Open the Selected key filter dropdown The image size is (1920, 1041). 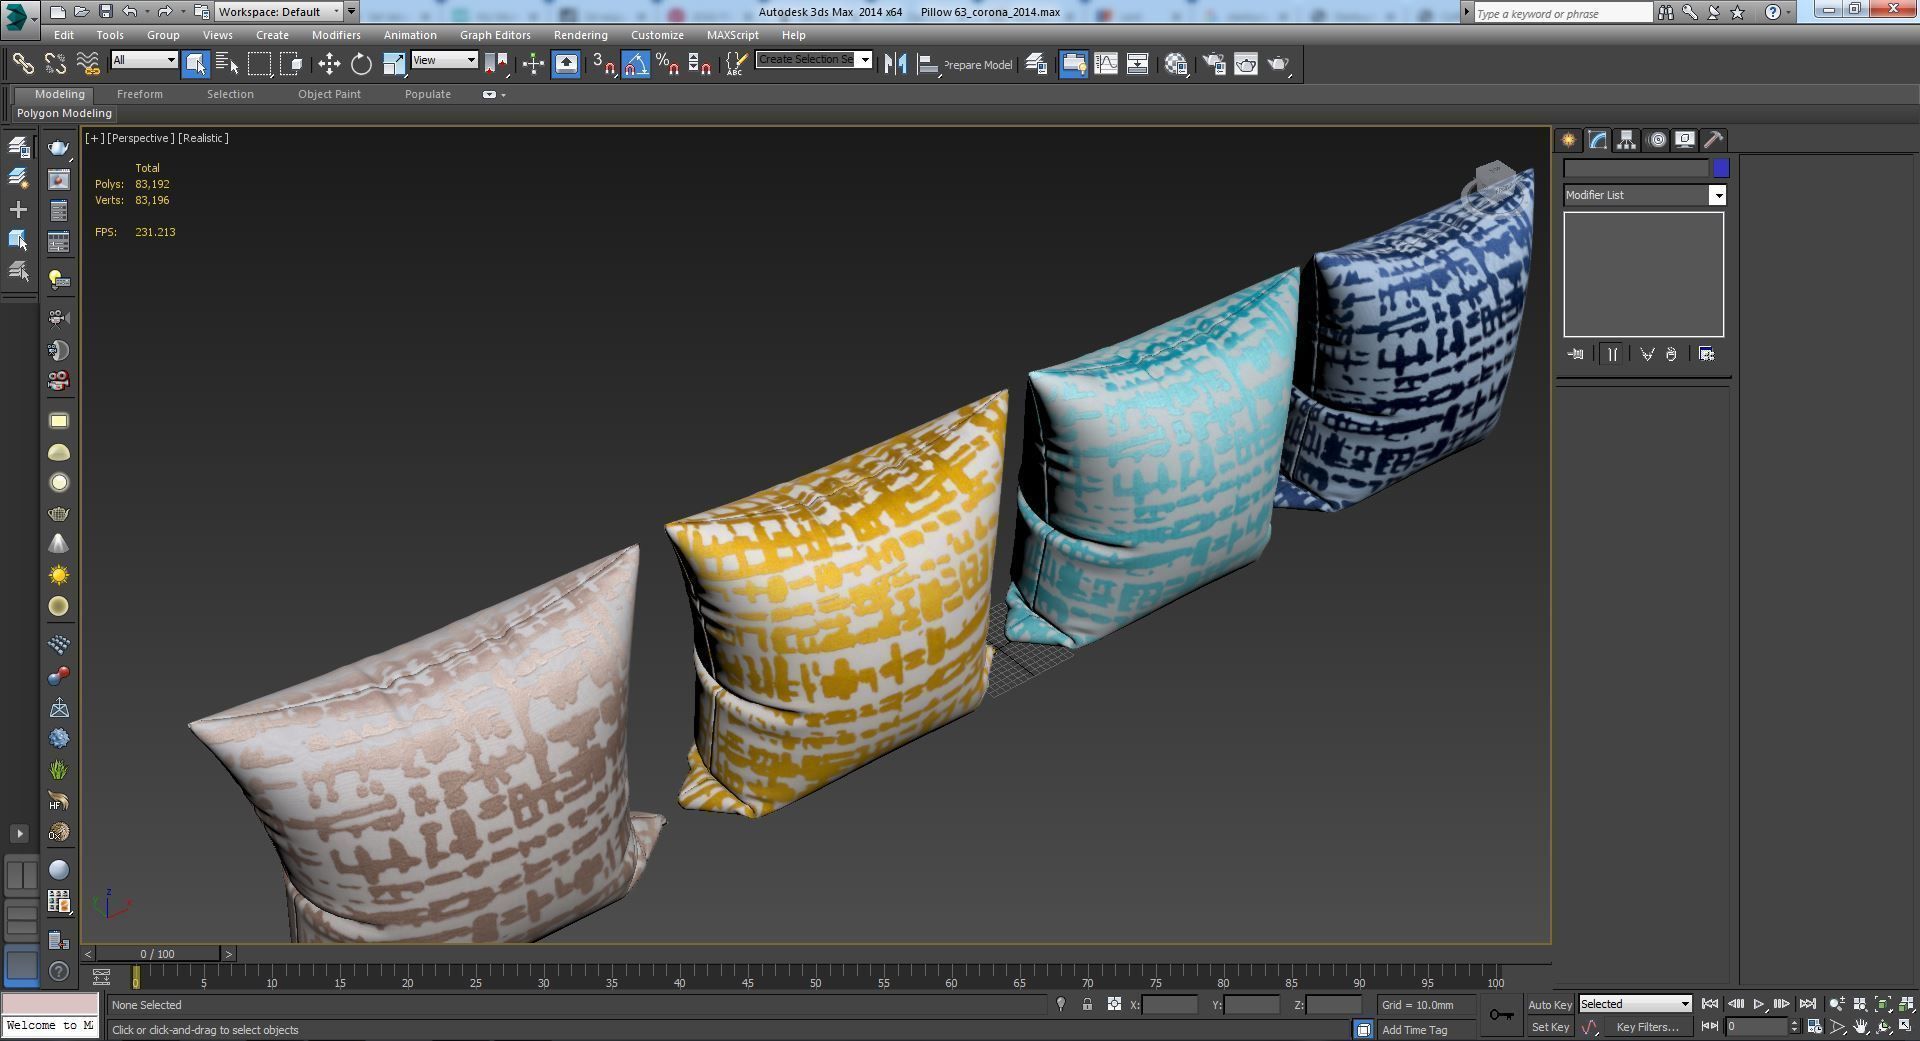coord(1635,1004)
